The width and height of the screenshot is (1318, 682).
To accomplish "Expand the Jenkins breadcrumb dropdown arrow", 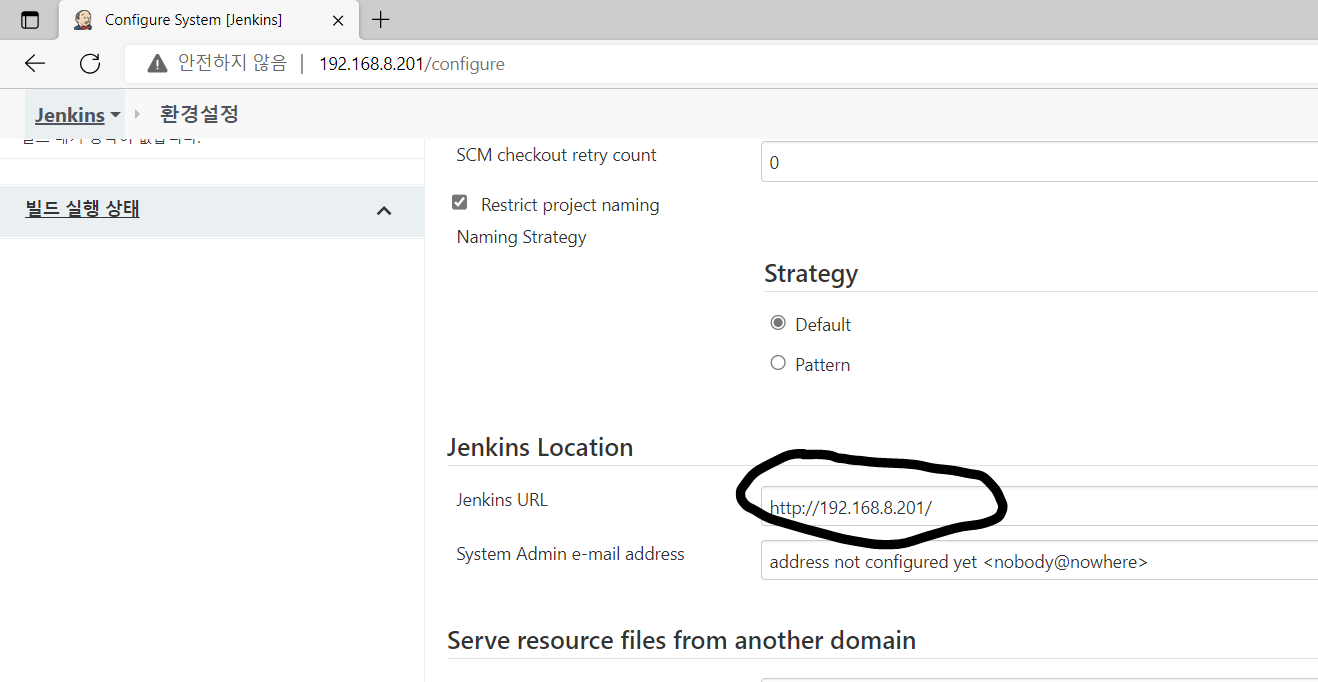I will coord(115,115).
